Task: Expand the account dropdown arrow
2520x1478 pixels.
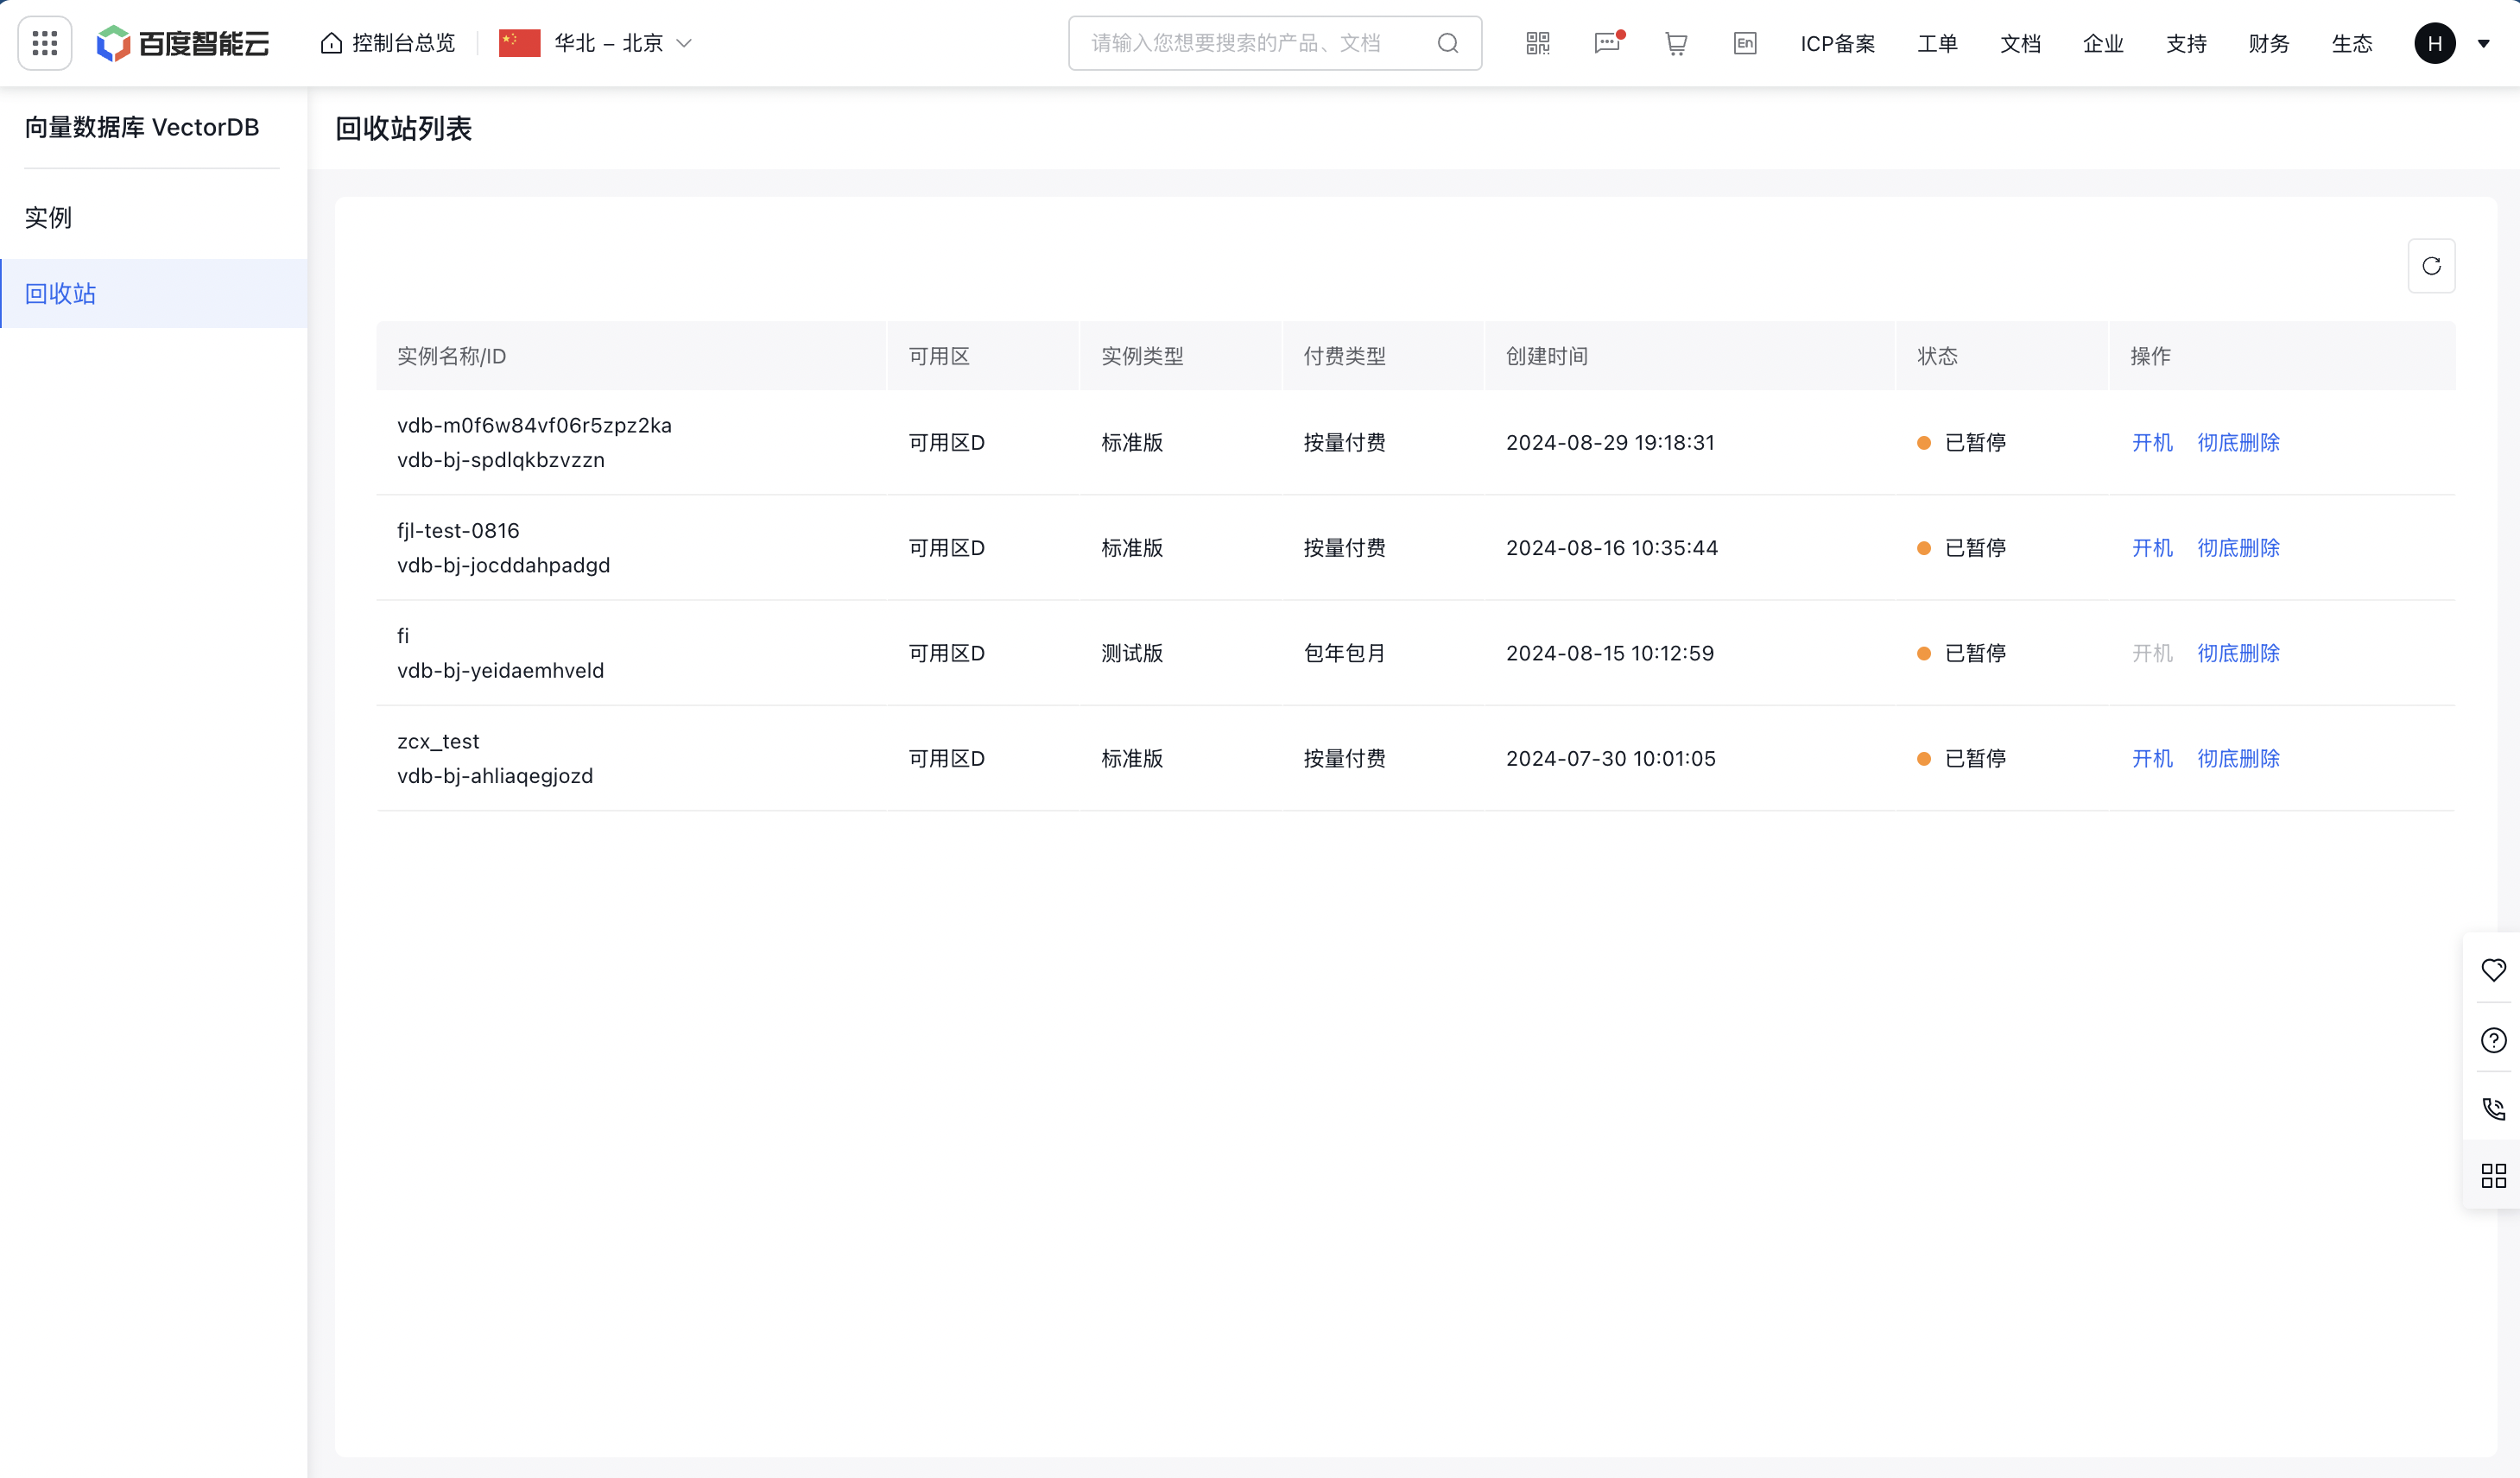Action: pos(2483,43)
